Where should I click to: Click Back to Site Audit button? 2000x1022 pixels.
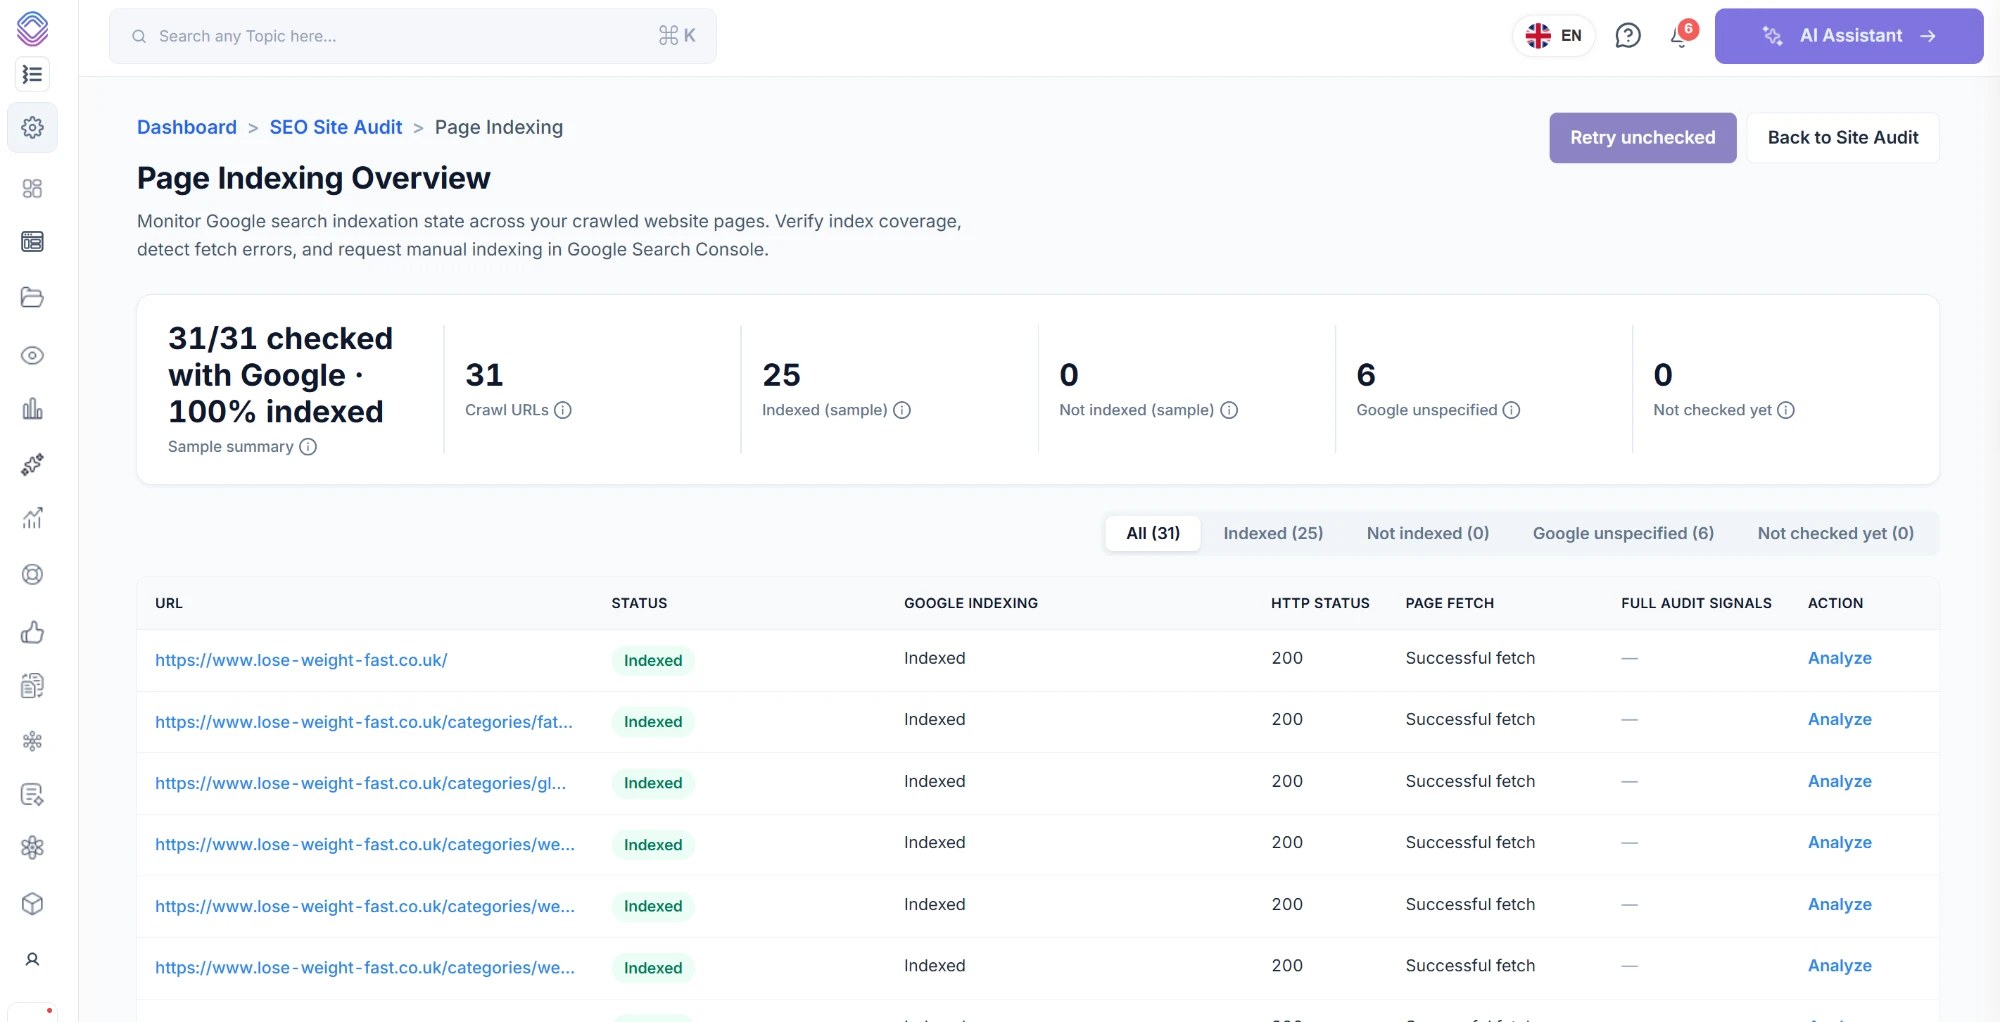pos(1843,138)
